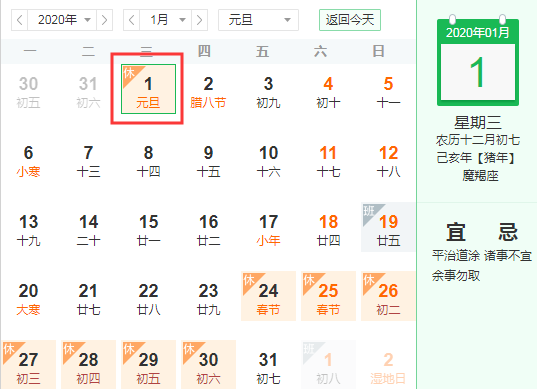Go to next month arrow
Screen dimensions: 537x389
point(199,20)
